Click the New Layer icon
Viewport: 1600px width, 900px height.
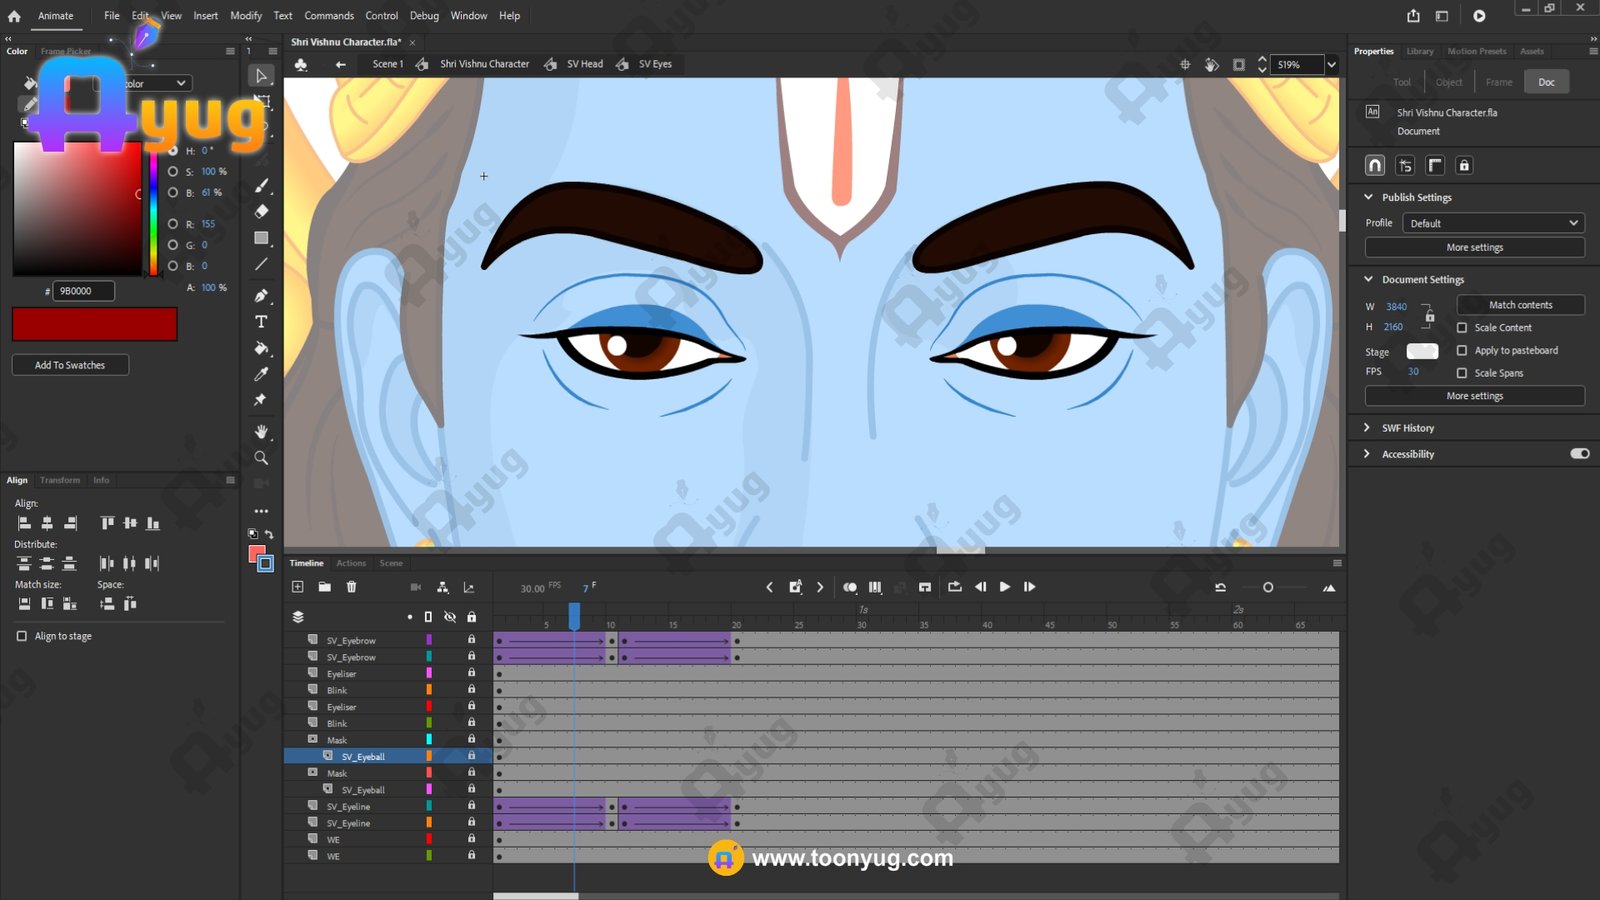[x=297, y=587]
